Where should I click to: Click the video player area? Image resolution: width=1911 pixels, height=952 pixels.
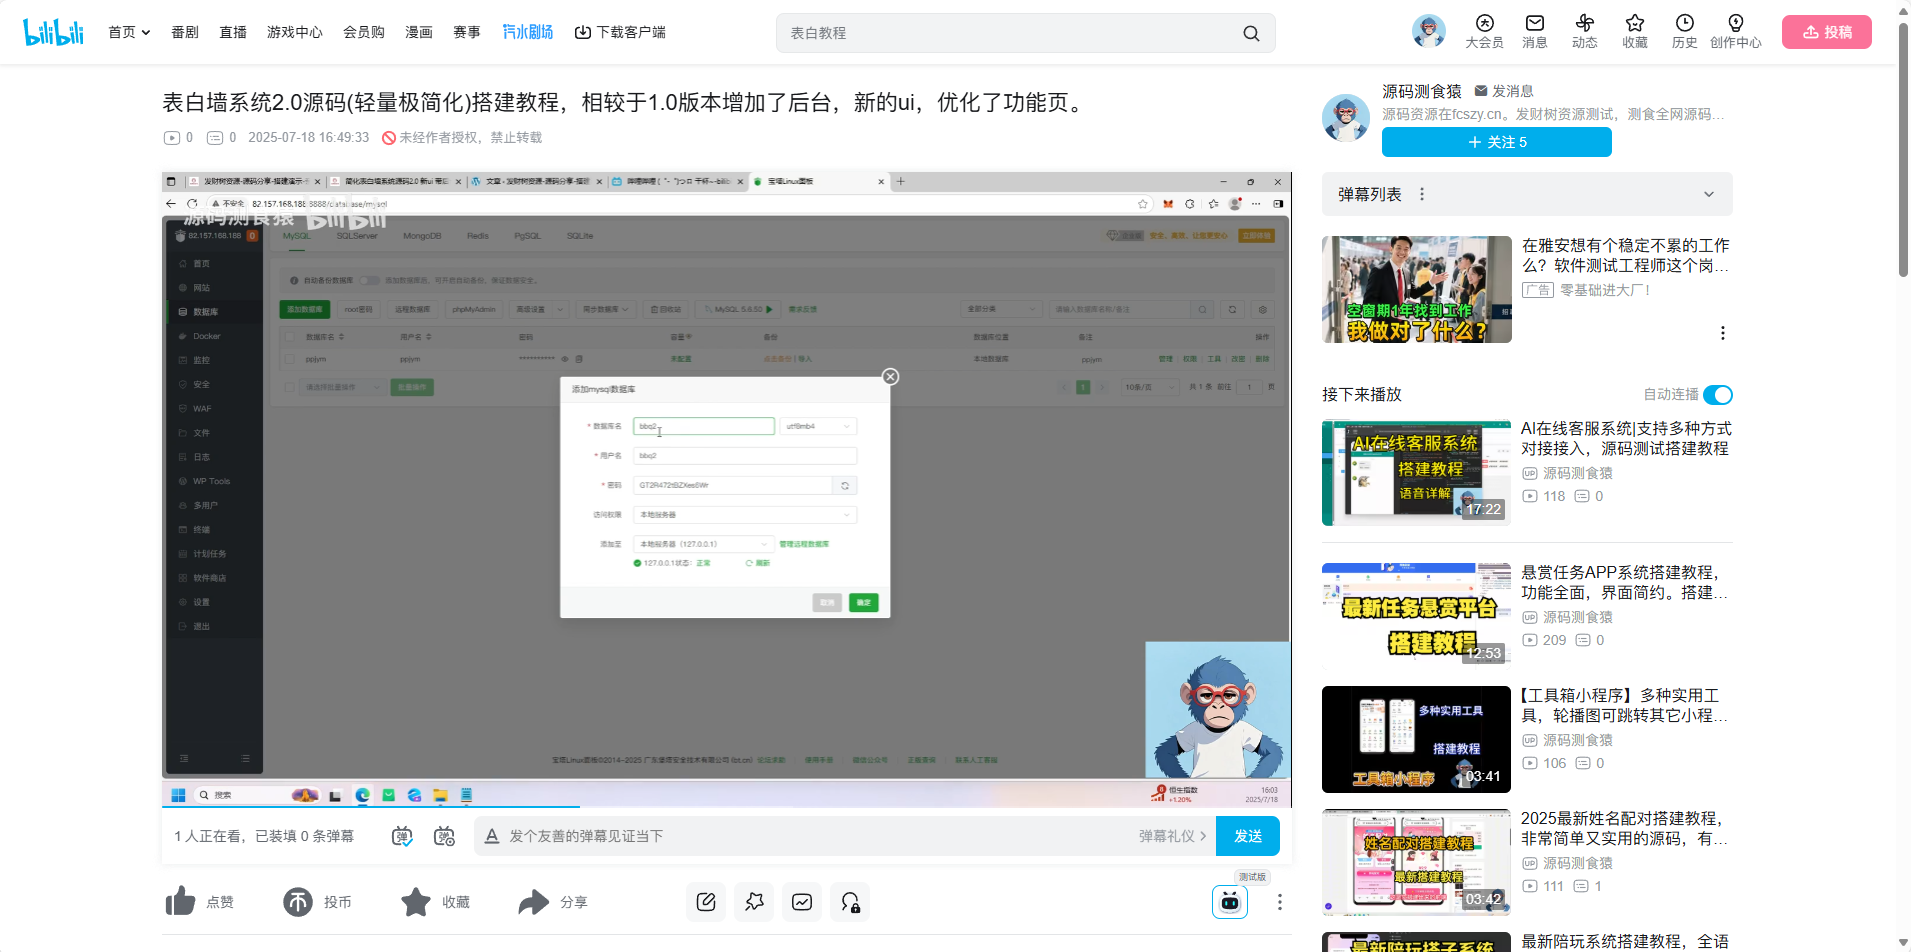pos(727,488)
